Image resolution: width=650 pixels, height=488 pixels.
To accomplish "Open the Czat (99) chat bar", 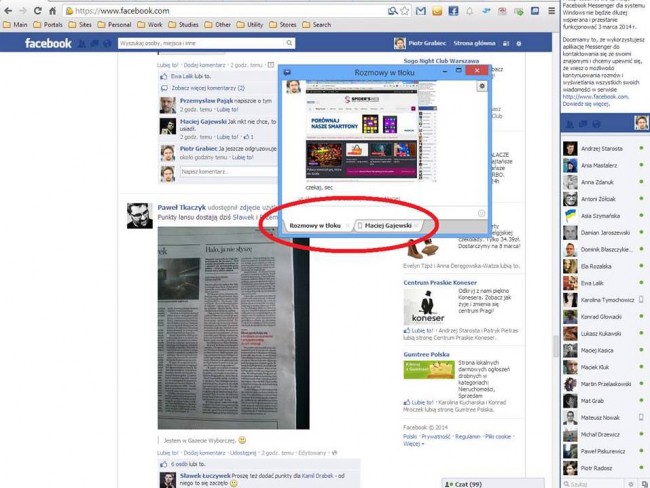I will [492, 483].
